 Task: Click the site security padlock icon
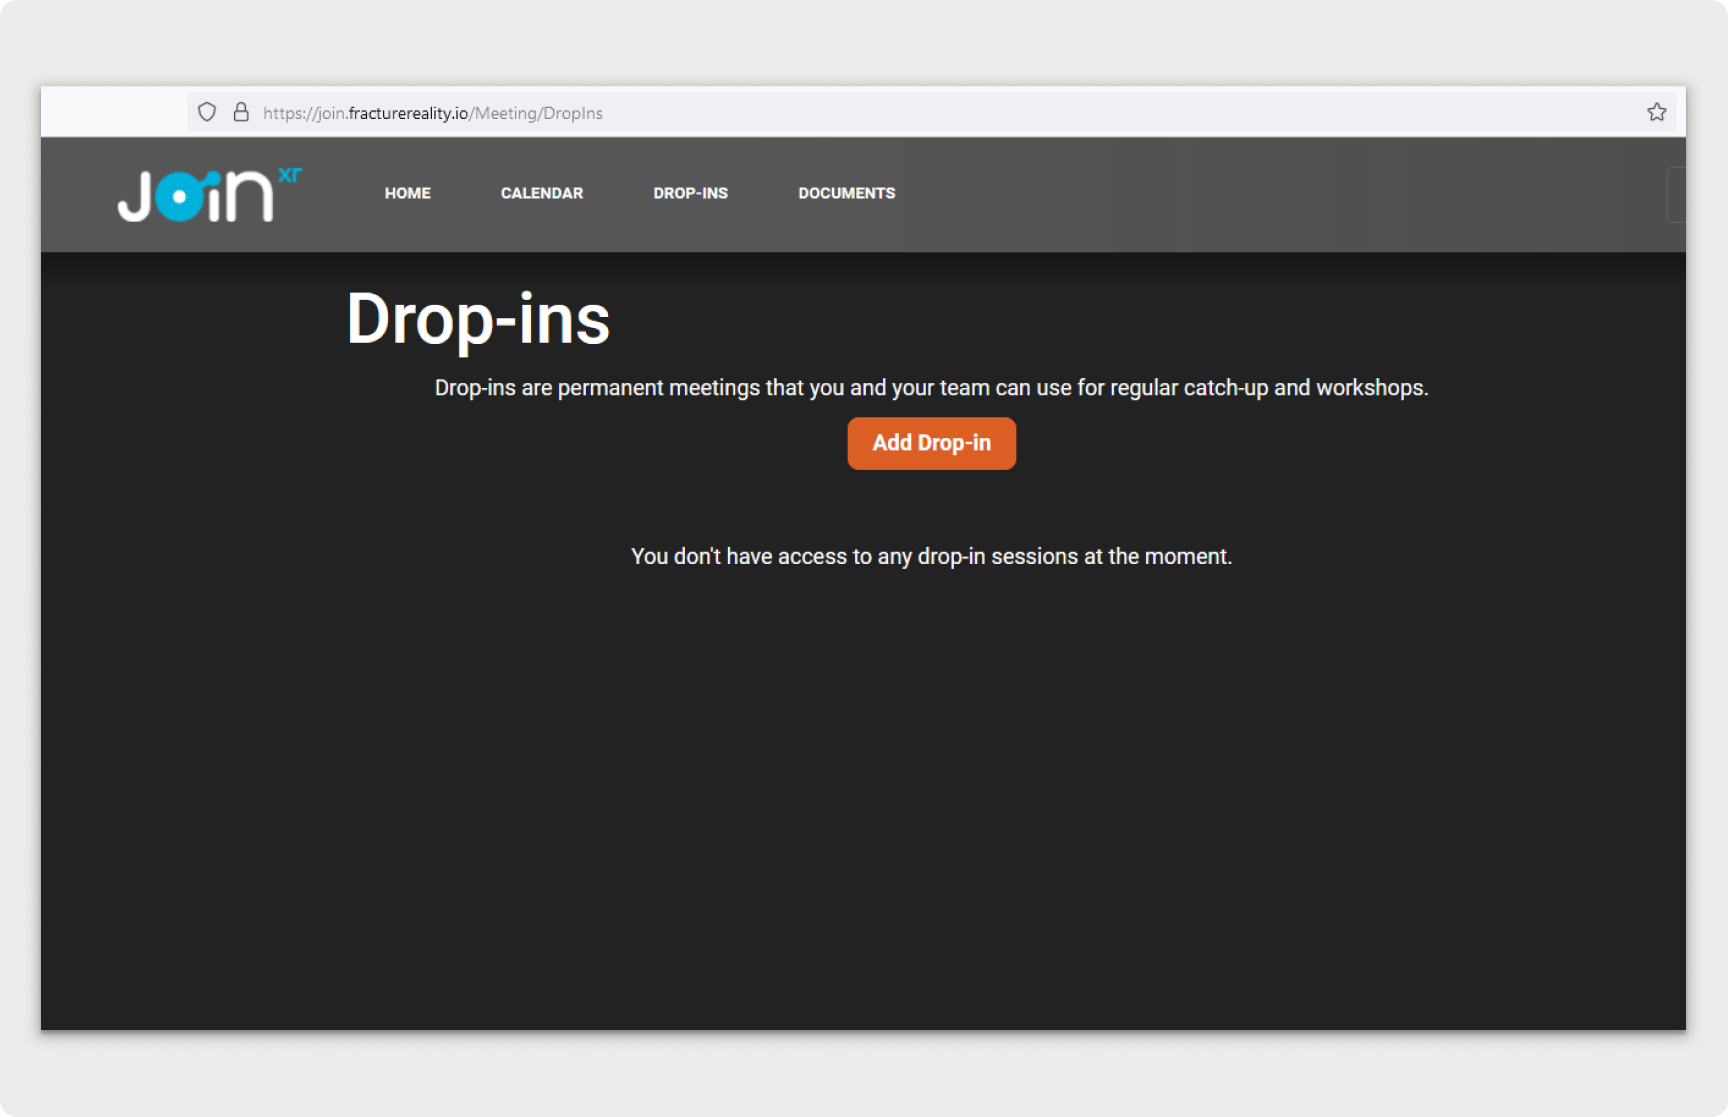point(241,112)
